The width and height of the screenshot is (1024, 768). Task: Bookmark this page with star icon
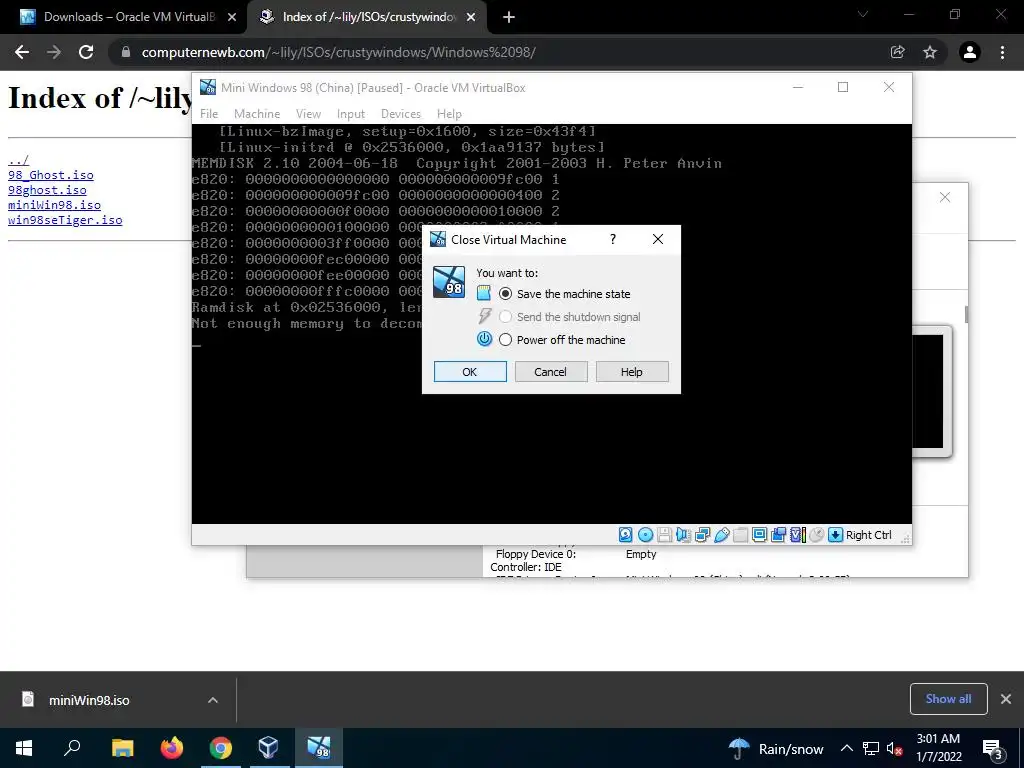pos(930,52)
